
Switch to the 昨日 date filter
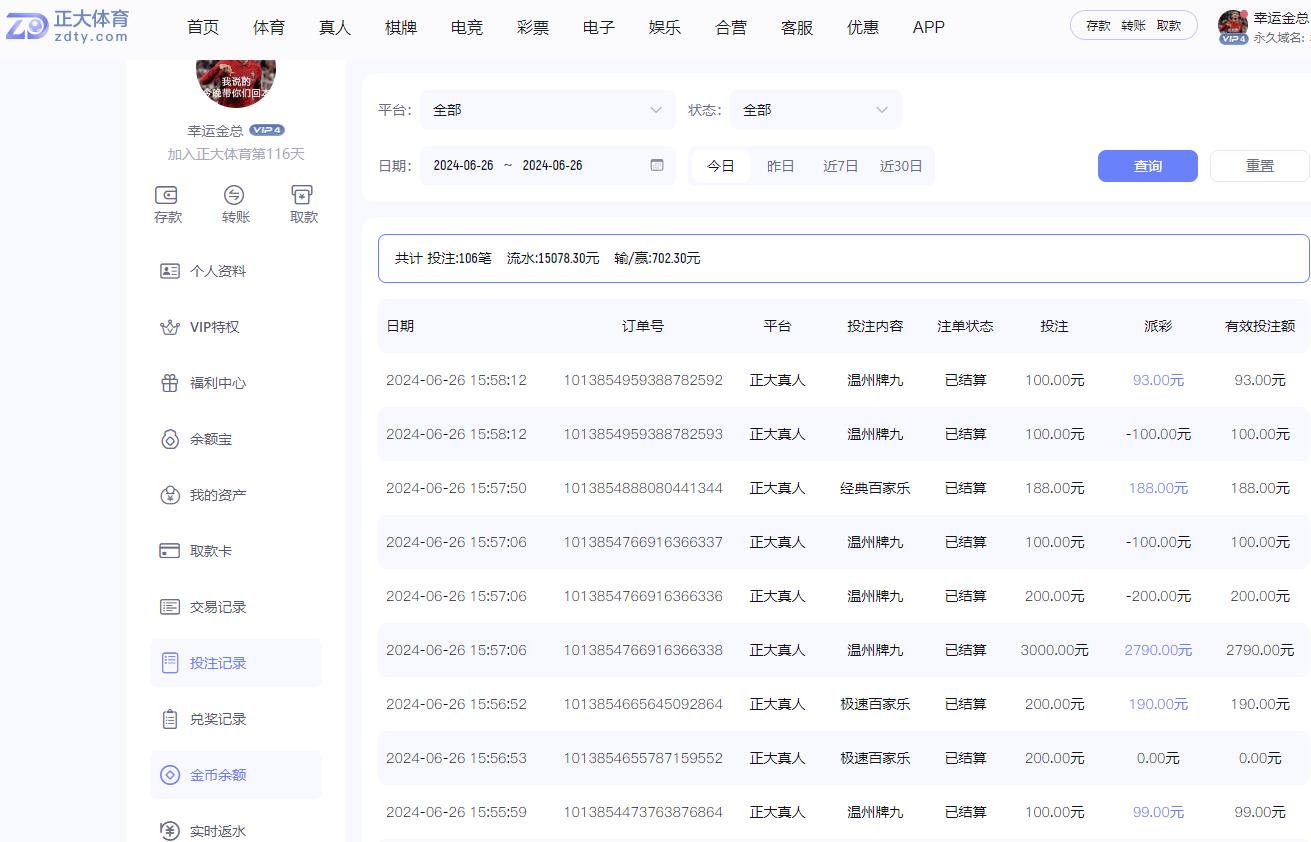pos(781,166)
